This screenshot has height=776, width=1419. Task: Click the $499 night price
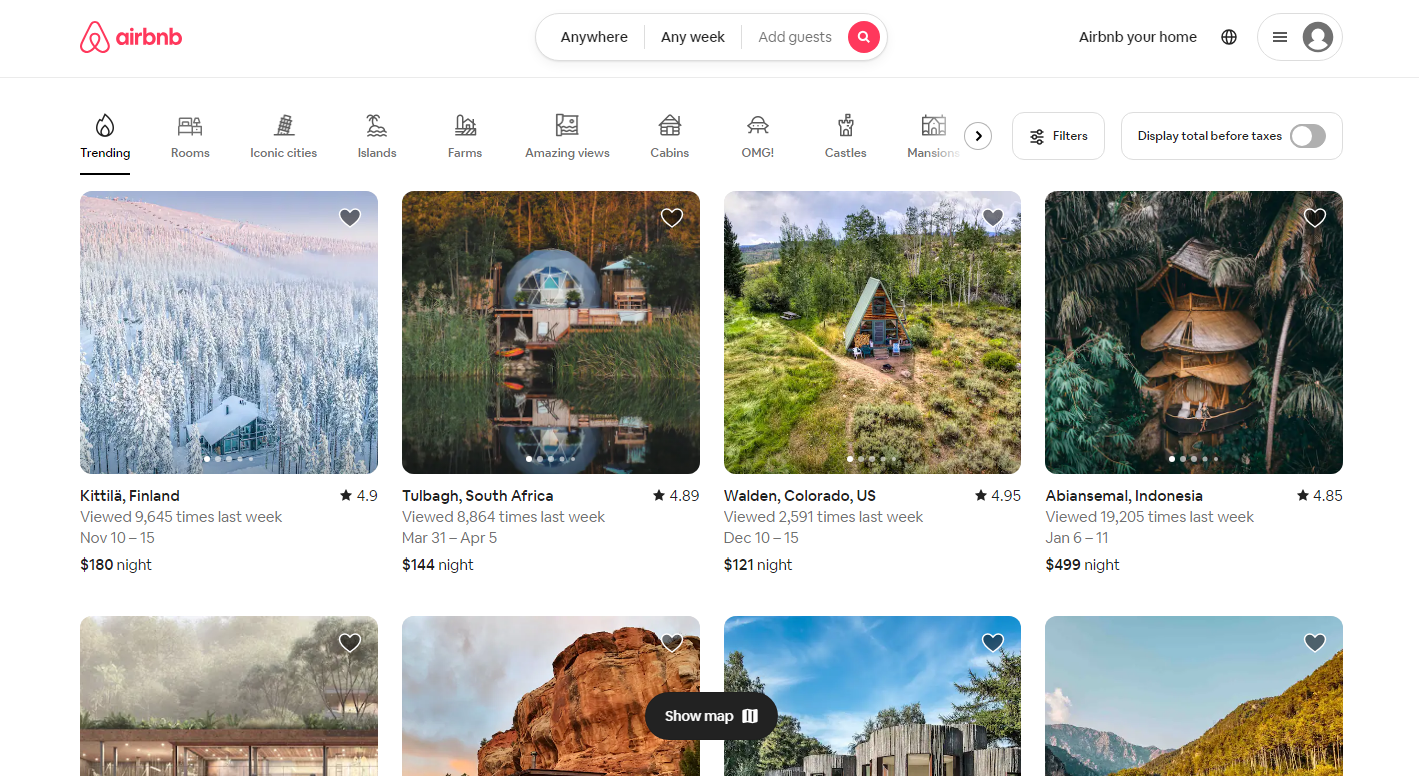click(1083, 565)
